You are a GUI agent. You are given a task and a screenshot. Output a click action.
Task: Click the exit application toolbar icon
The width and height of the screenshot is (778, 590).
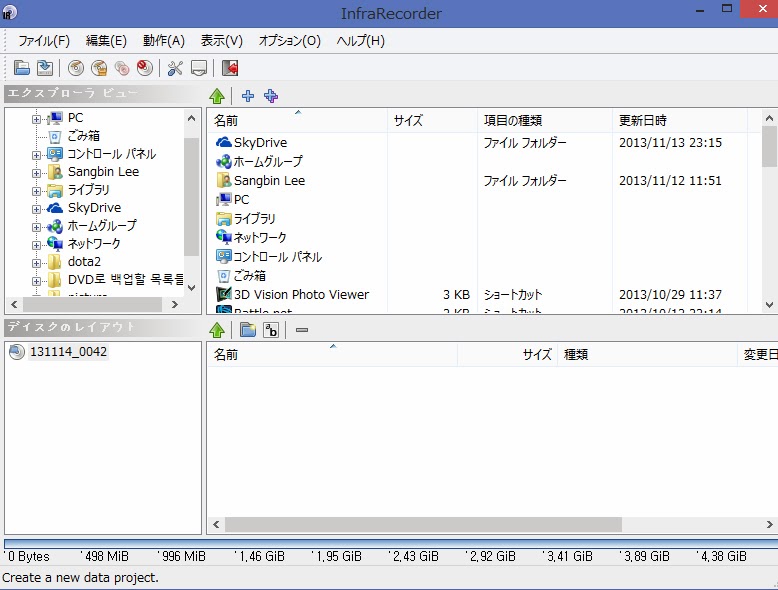click(x=230, y=67)
